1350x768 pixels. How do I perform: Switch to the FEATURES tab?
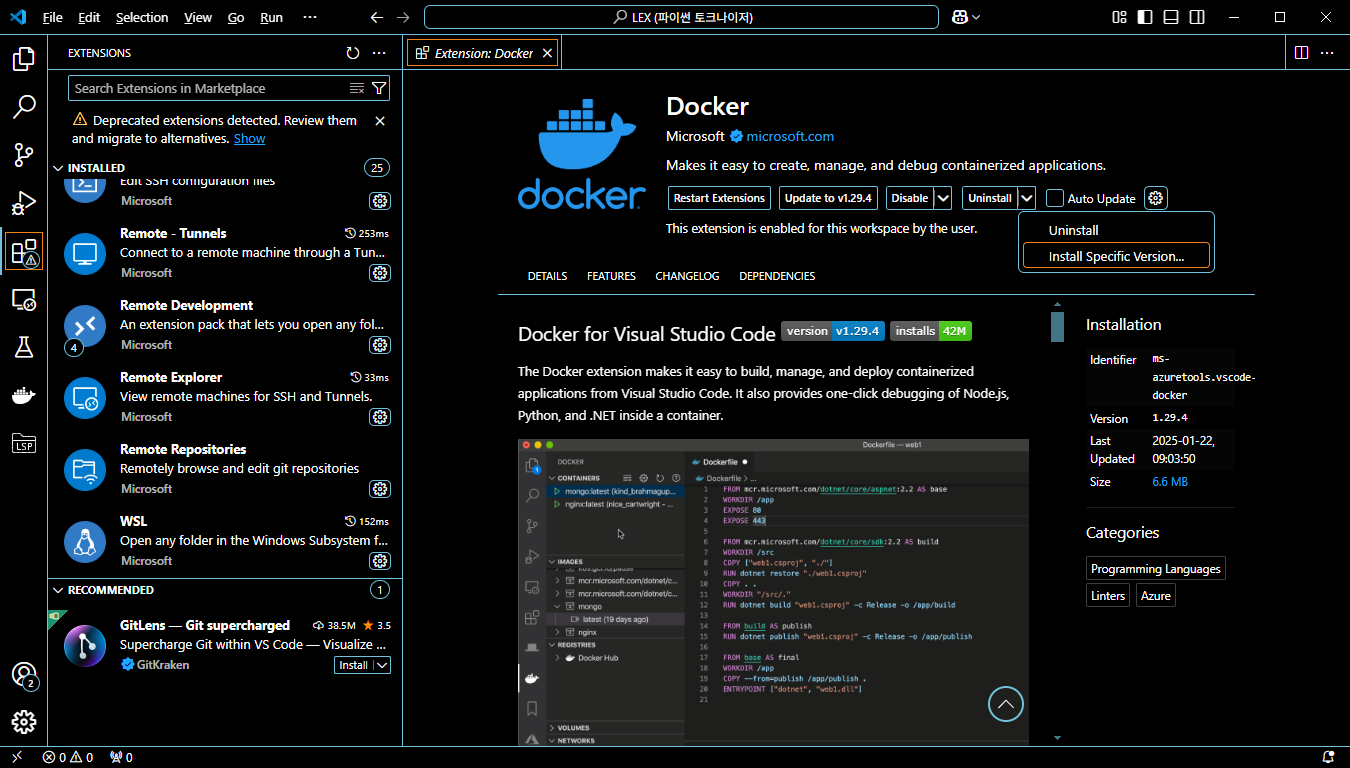(611, 276)
